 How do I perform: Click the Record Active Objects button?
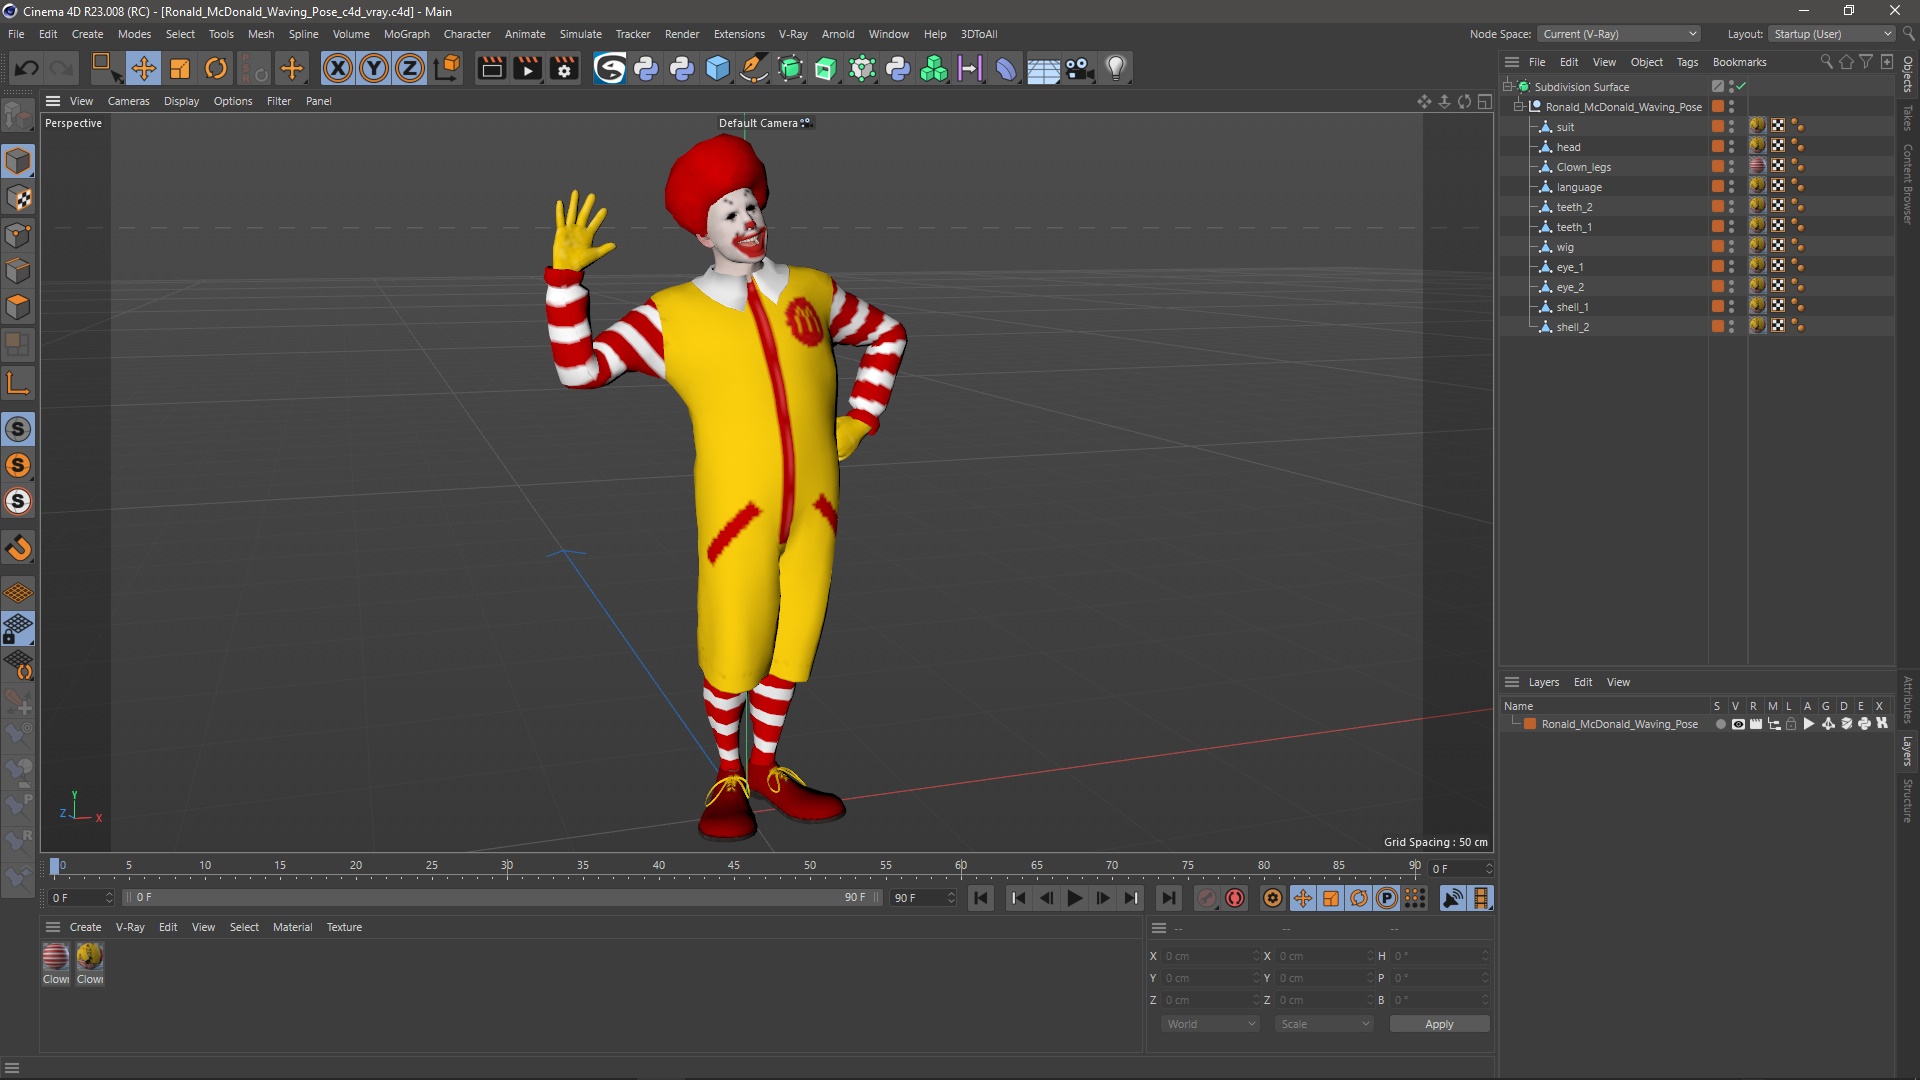pos(1207,898)
